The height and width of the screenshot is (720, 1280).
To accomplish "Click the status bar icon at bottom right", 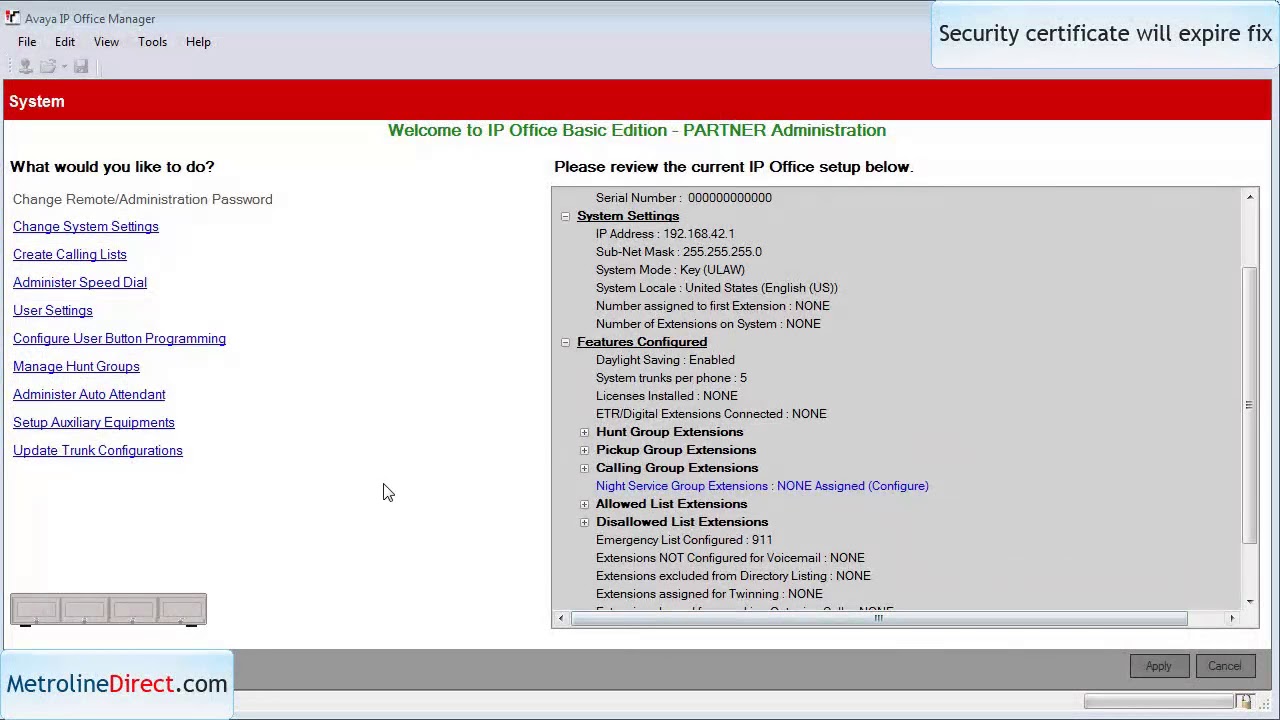I will pos(1244,702).
